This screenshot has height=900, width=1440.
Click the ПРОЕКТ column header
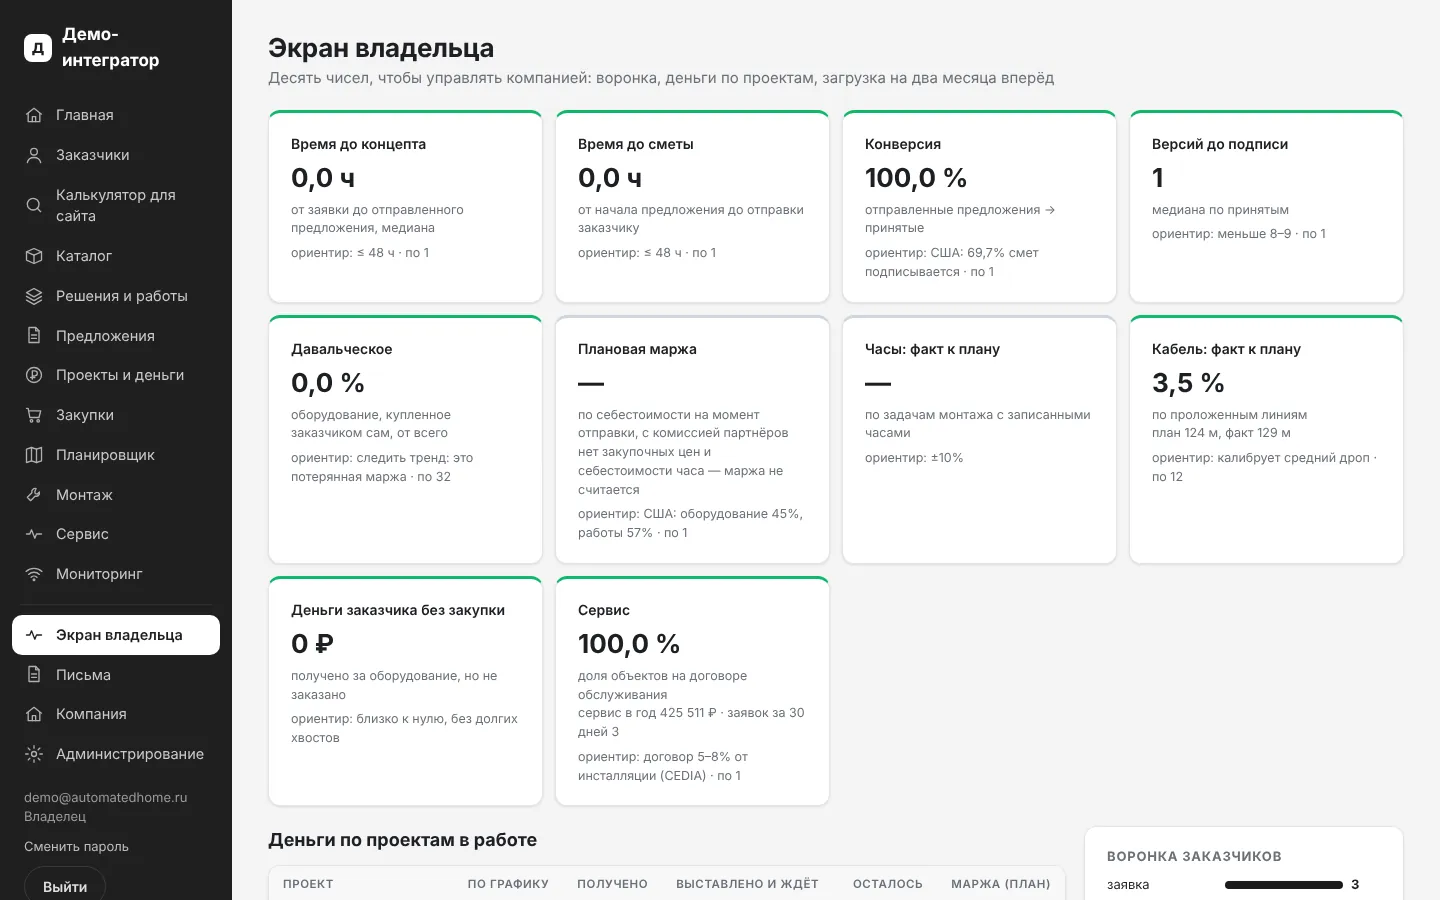(308, 884)
